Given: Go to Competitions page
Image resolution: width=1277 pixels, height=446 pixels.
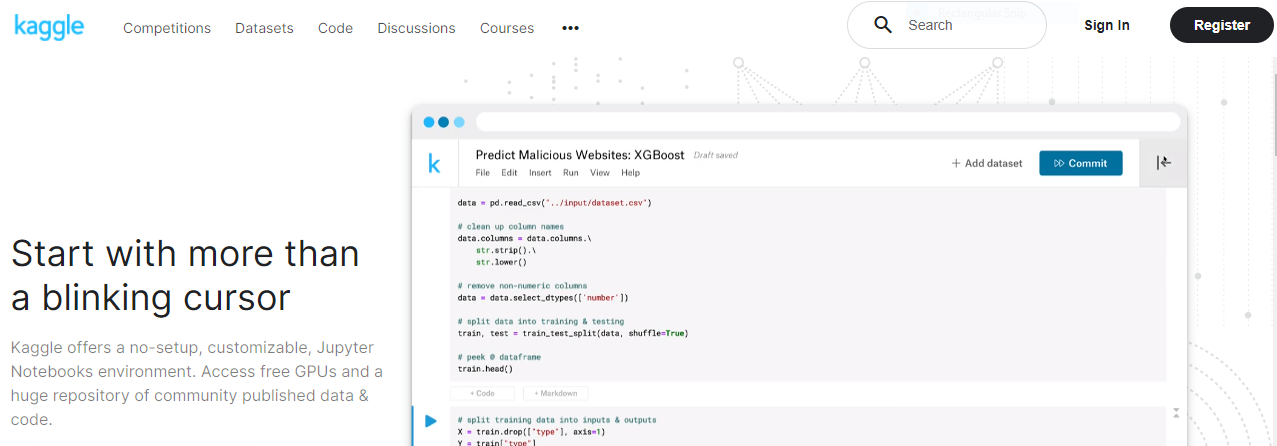Looking at the screenshot, I should (167, 28).
